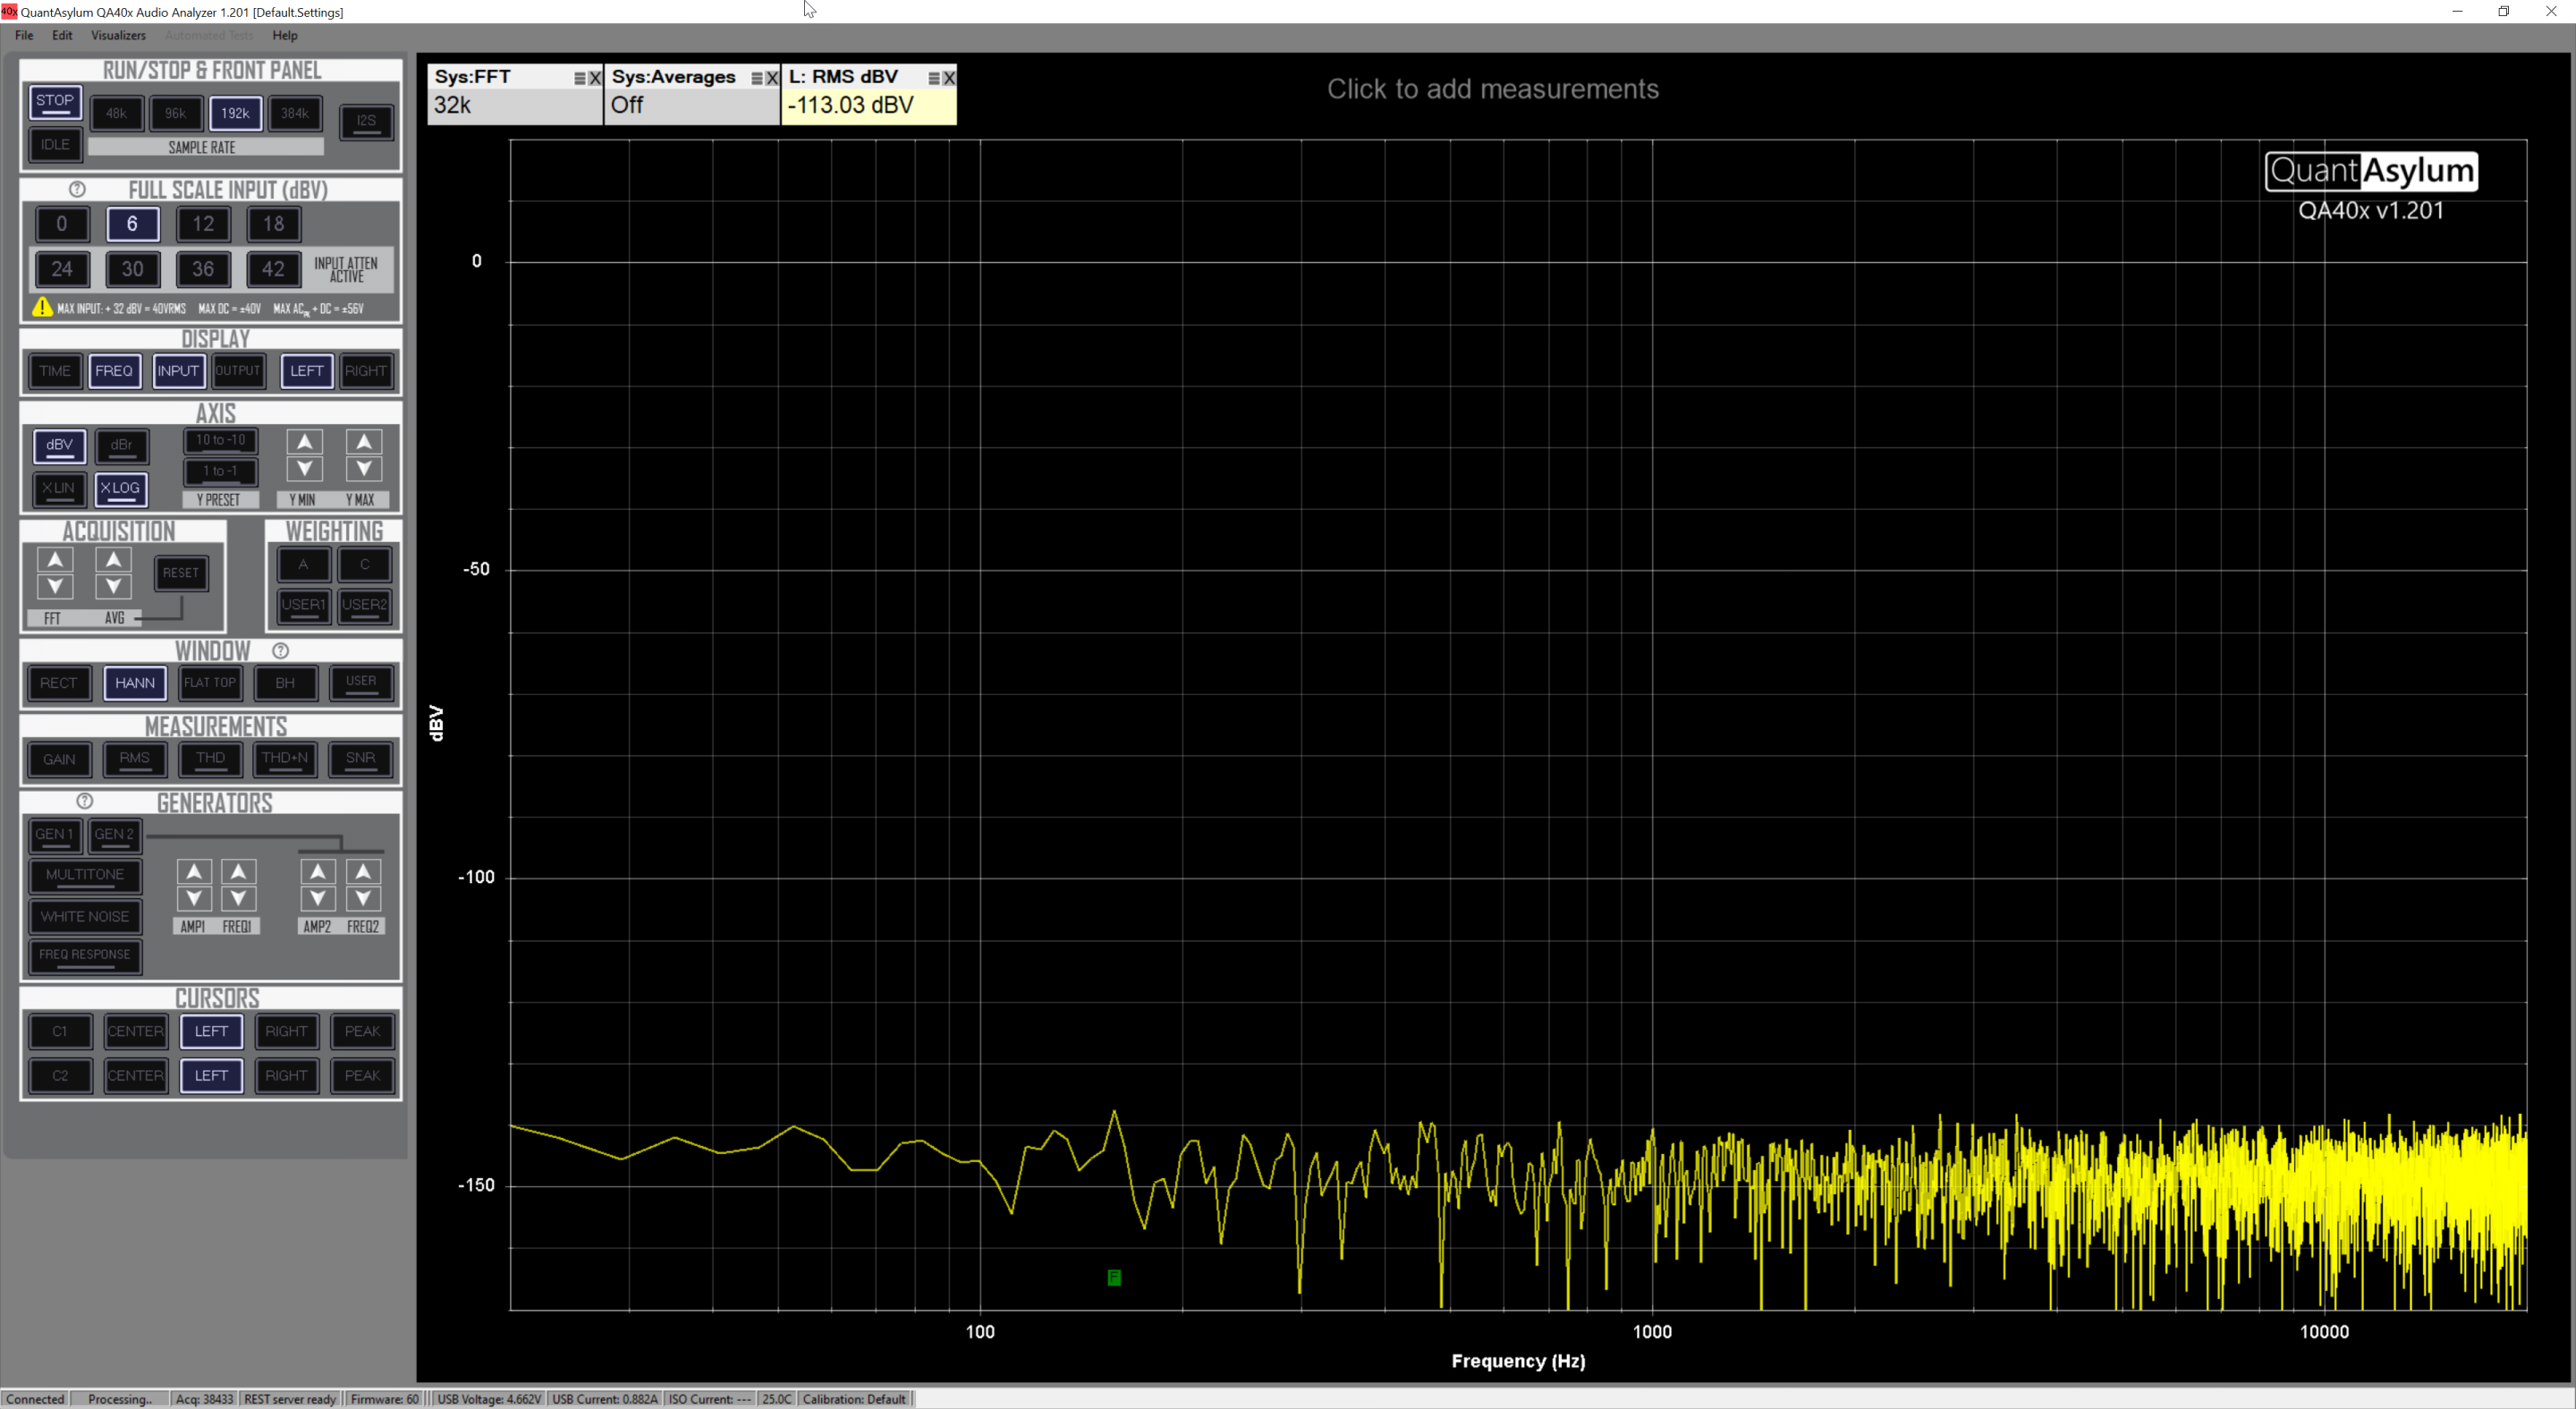Decrease FFT size with down arrow
The height and width of the screenshot is (1409, 2576).
click(x=55, y=586)
